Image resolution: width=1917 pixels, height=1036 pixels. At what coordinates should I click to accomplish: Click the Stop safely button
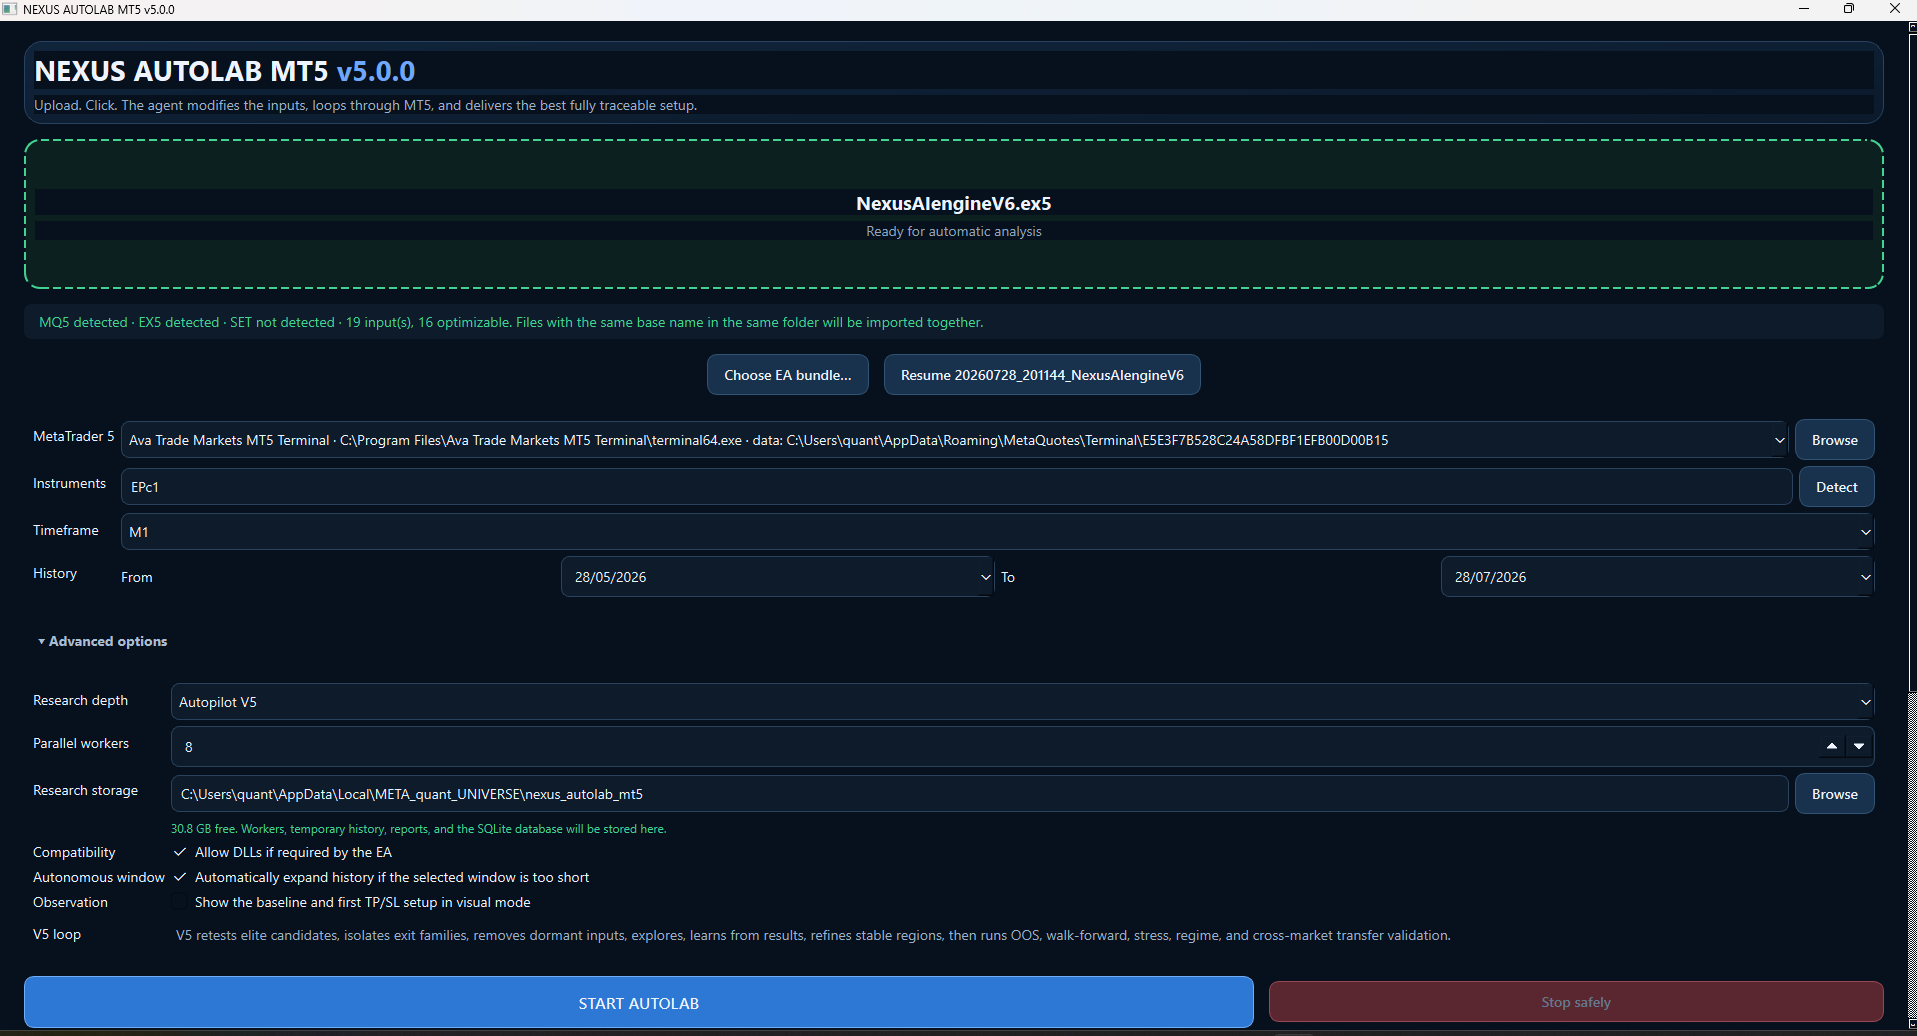click(x=1576, y=1002)
